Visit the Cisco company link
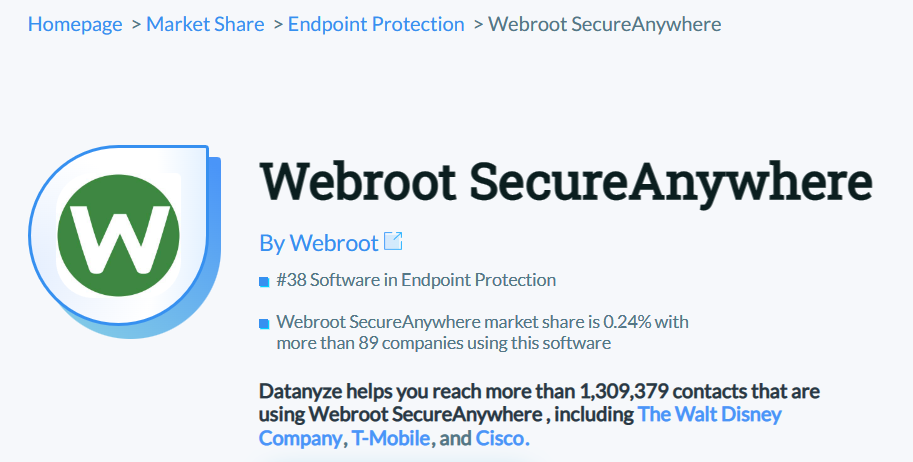The height and width of the screenshot is (462, 913). pos(502,438)
